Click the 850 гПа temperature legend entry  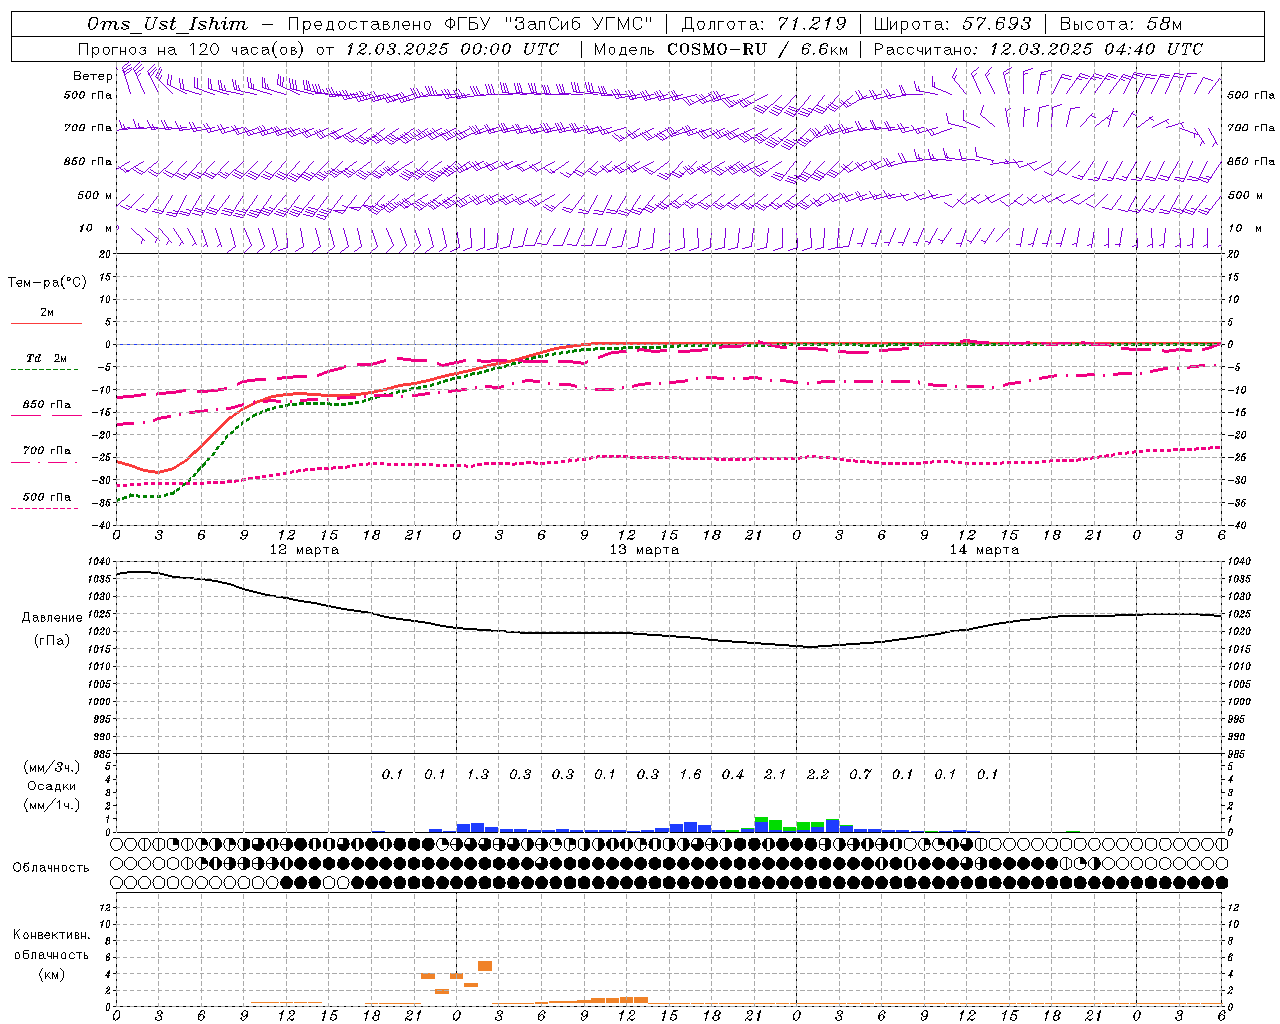47,405
